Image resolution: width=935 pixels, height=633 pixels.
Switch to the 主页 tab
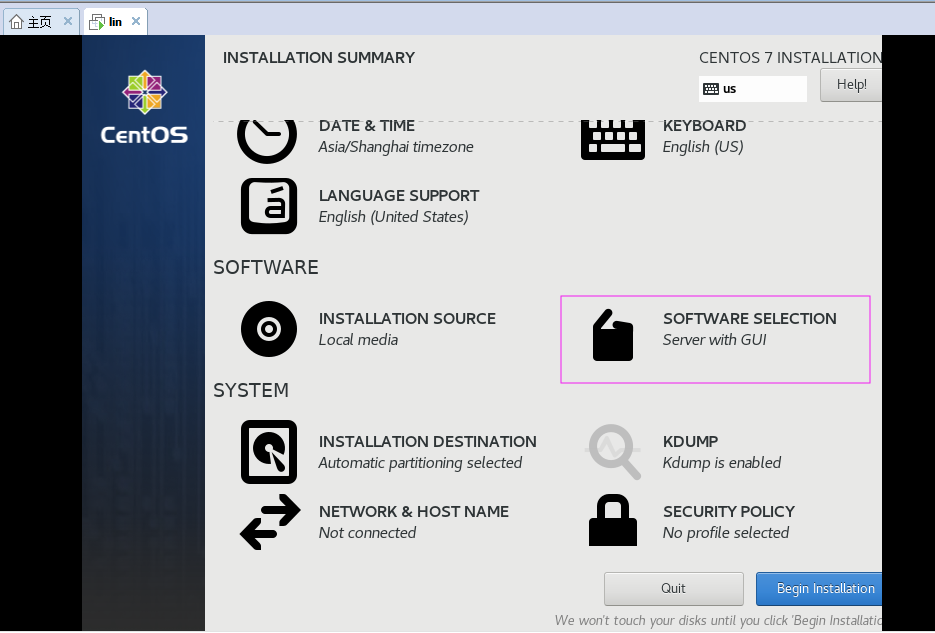pyautogui.click(x=42, y=22)
